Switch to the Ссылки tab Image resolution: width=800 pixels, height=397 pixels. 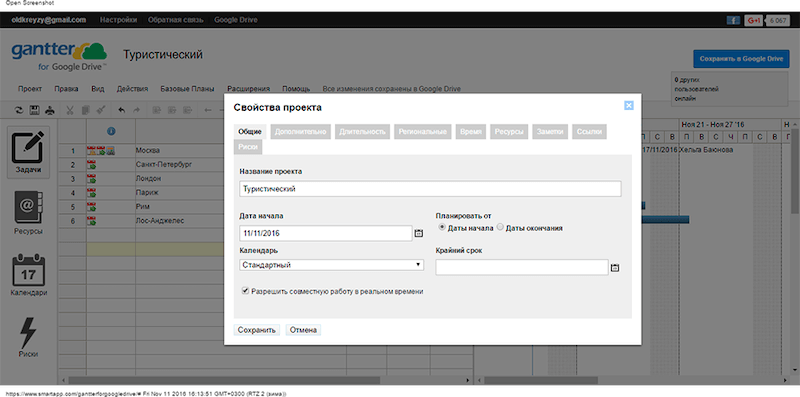point(589,132)
